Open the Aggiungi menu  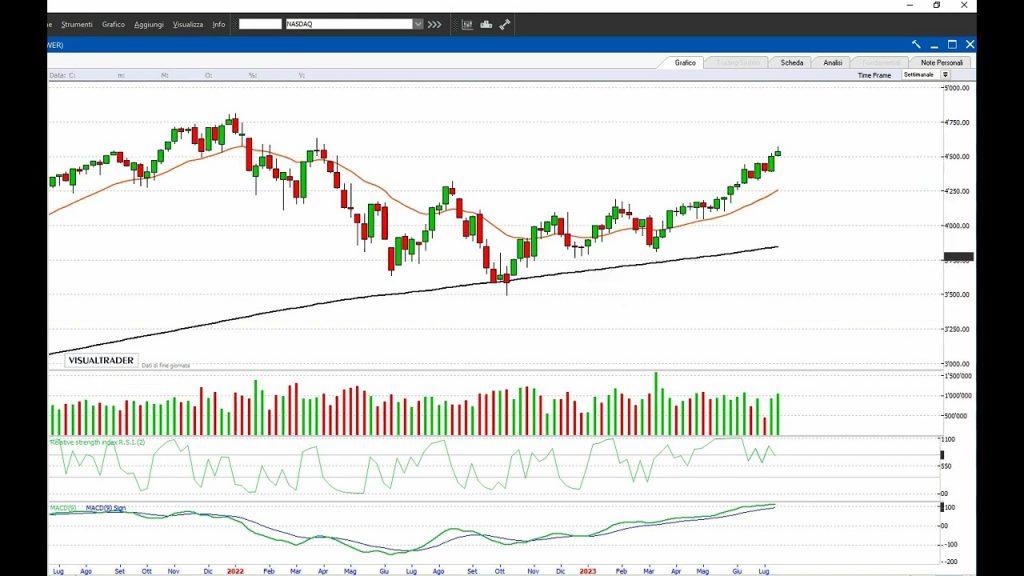pos(148,24)
